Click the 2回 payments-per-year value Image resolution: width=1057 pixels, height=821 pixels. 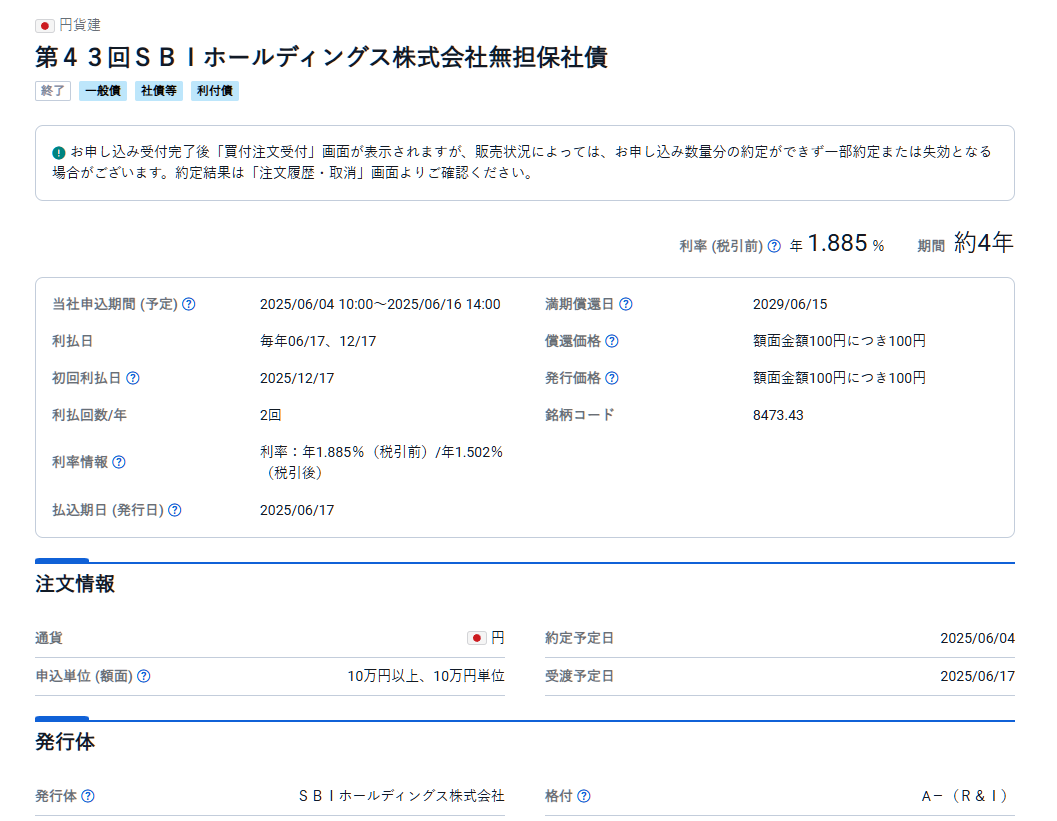point(270,415)
